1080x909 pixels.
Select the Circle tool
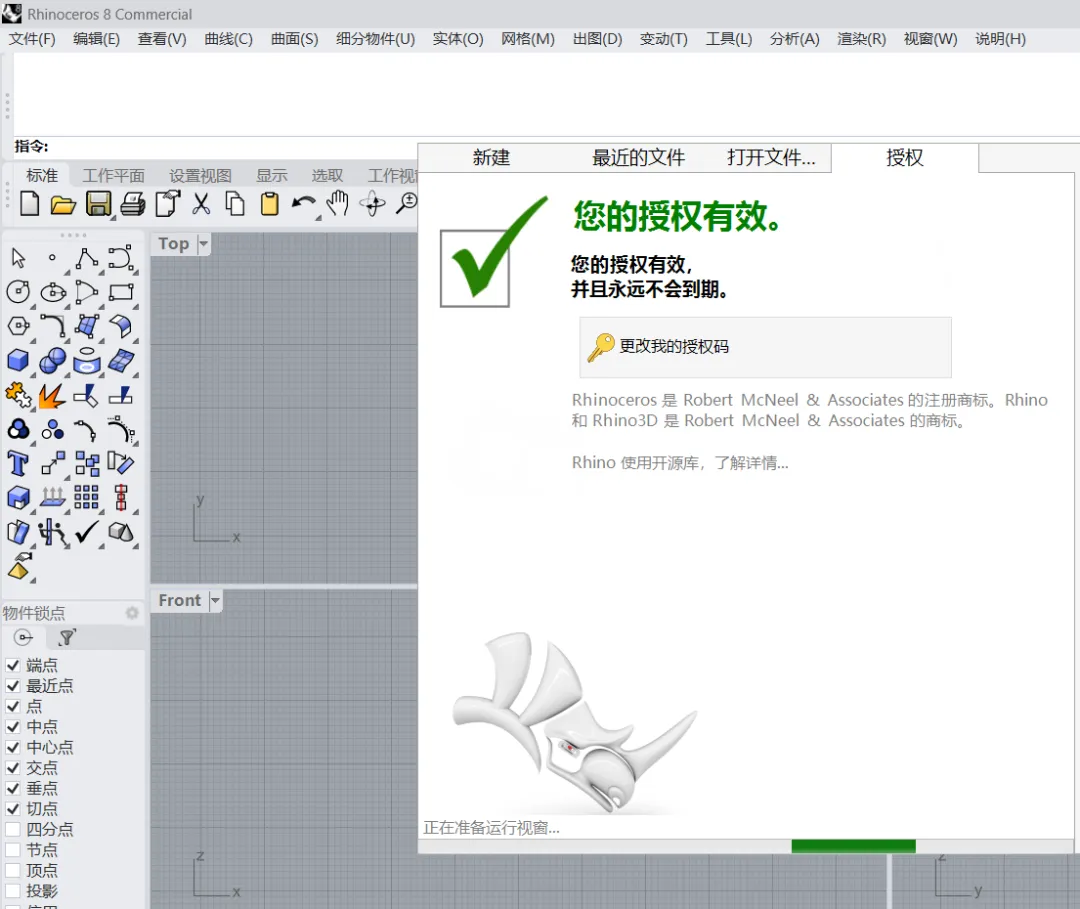coord(18,292)
